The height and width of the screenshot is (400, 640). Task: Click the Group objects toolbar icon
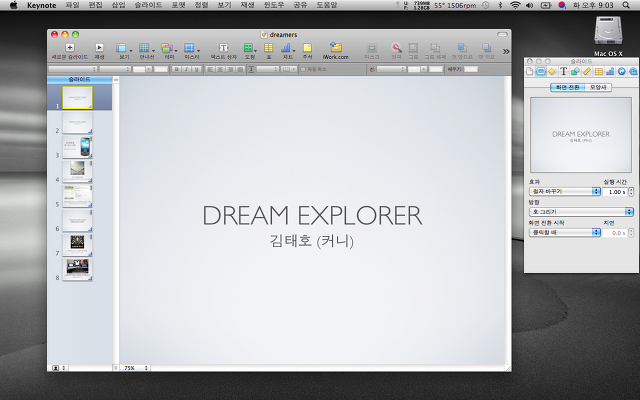413,48
